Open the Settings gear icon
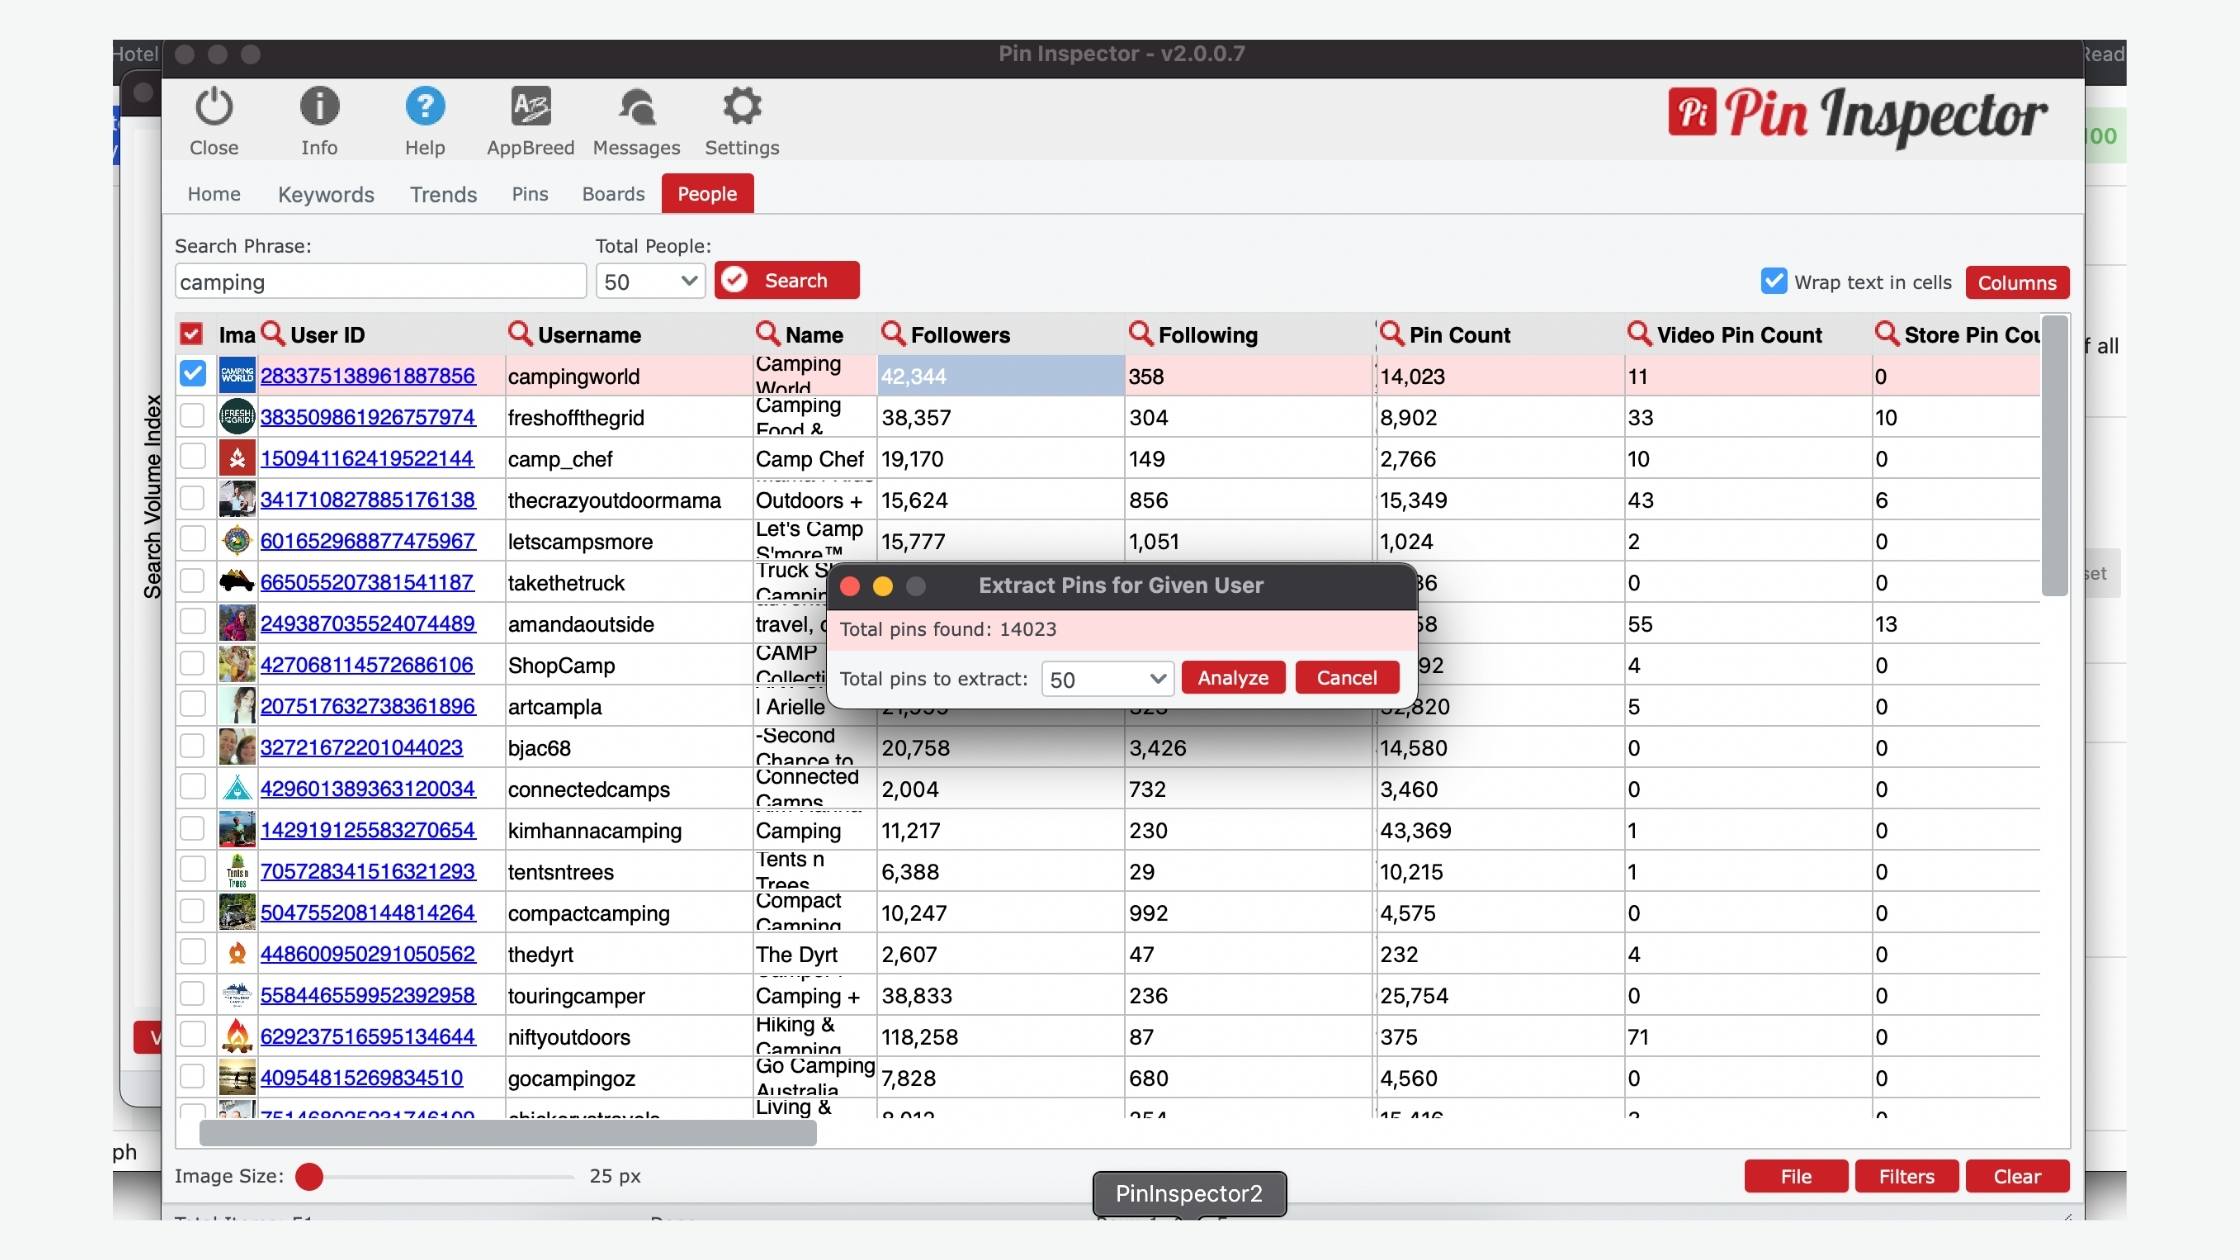 742,106
